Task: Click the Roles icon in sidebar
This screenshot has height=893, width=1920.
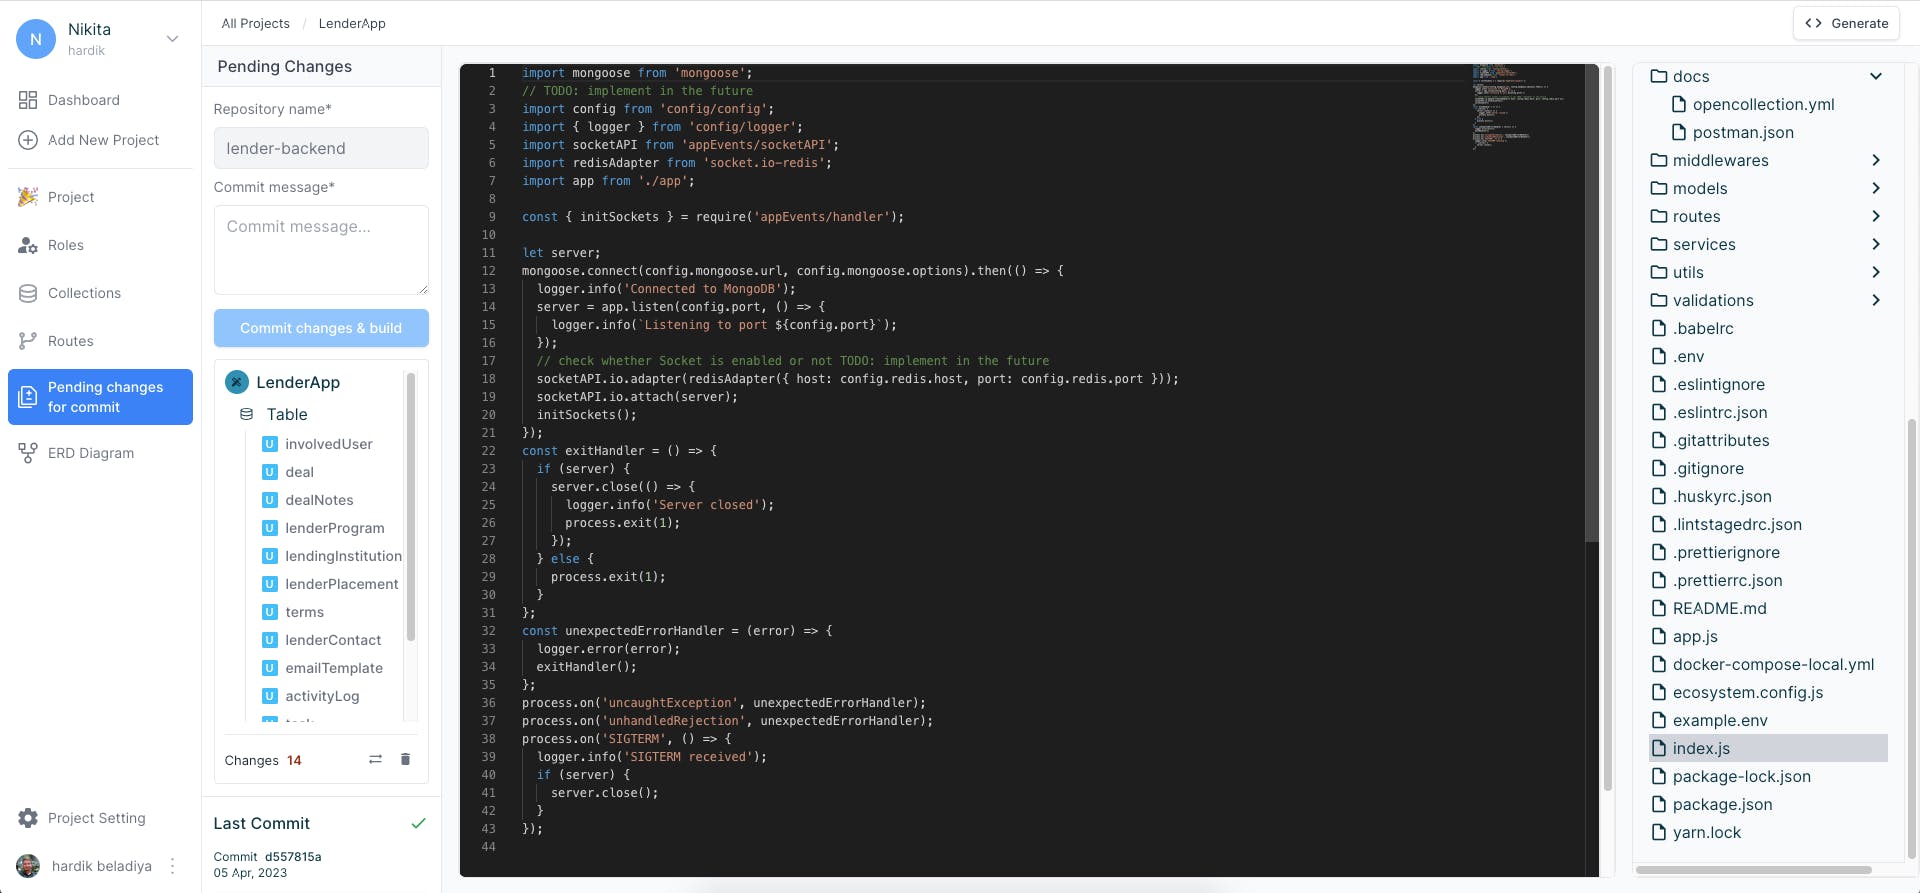Action: click(x=28, y=245)
